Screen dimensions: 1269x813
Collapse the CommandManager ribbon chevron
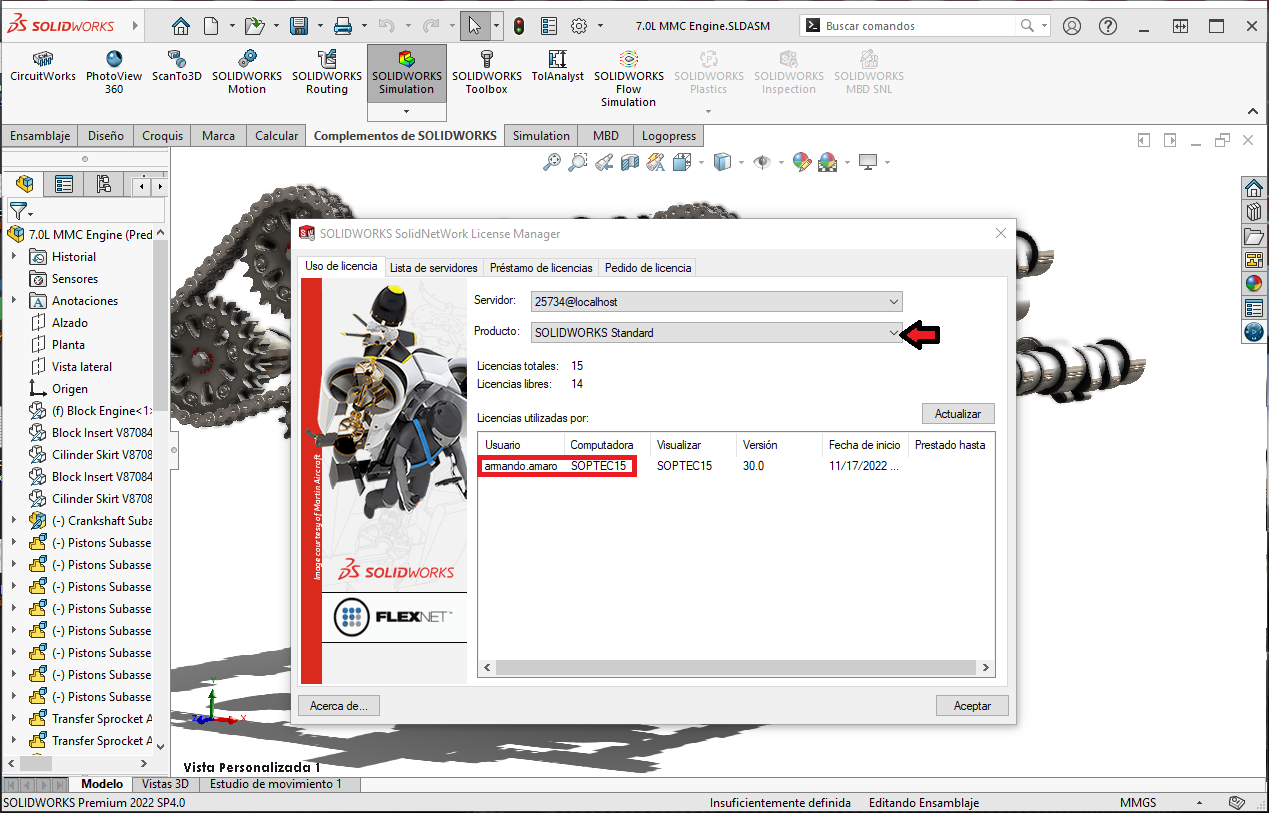point(1251,112)
